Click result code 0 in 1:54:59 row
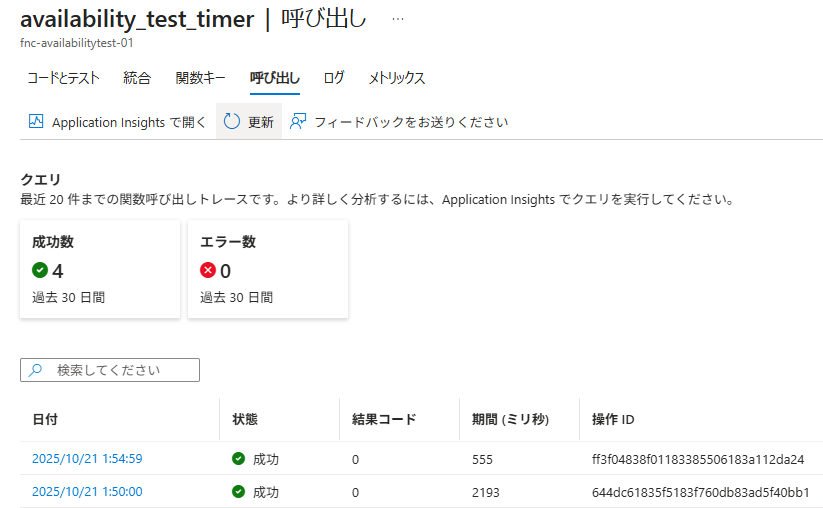Image resolution: width=823 pixels, height=508 pixels. (x=355, y=460)
